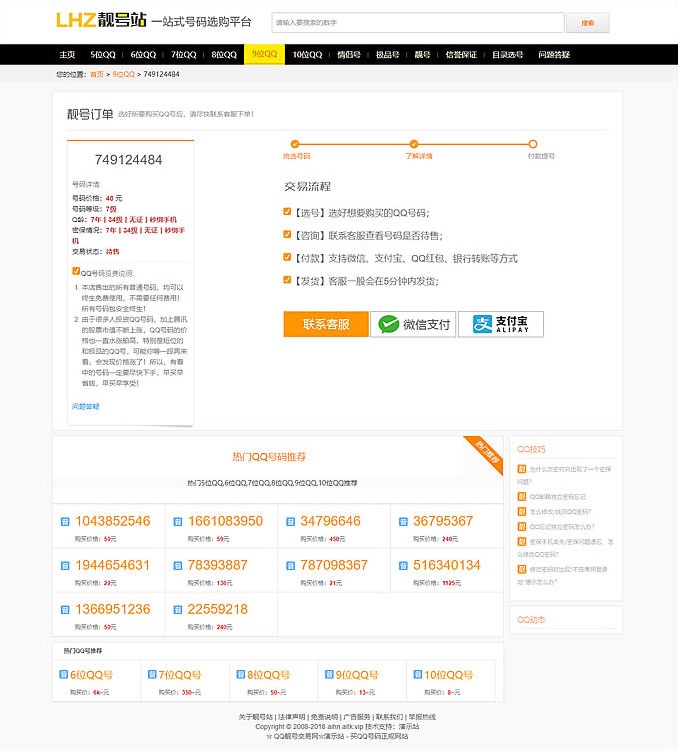Image resolution: width=678 pixels, height=751 pixels.
Task: Click the first completed step dot 挑选号码
Action: tap(295, 145)
